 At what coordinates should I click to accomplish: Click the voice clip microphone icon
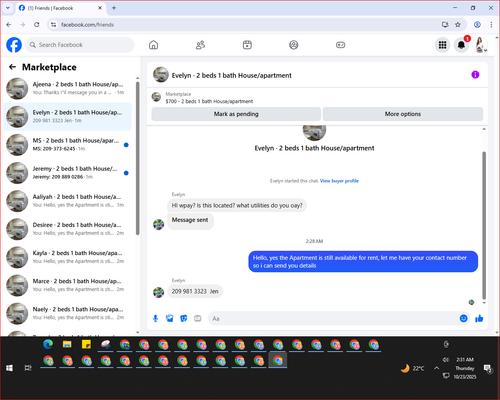tap(155, 319)
